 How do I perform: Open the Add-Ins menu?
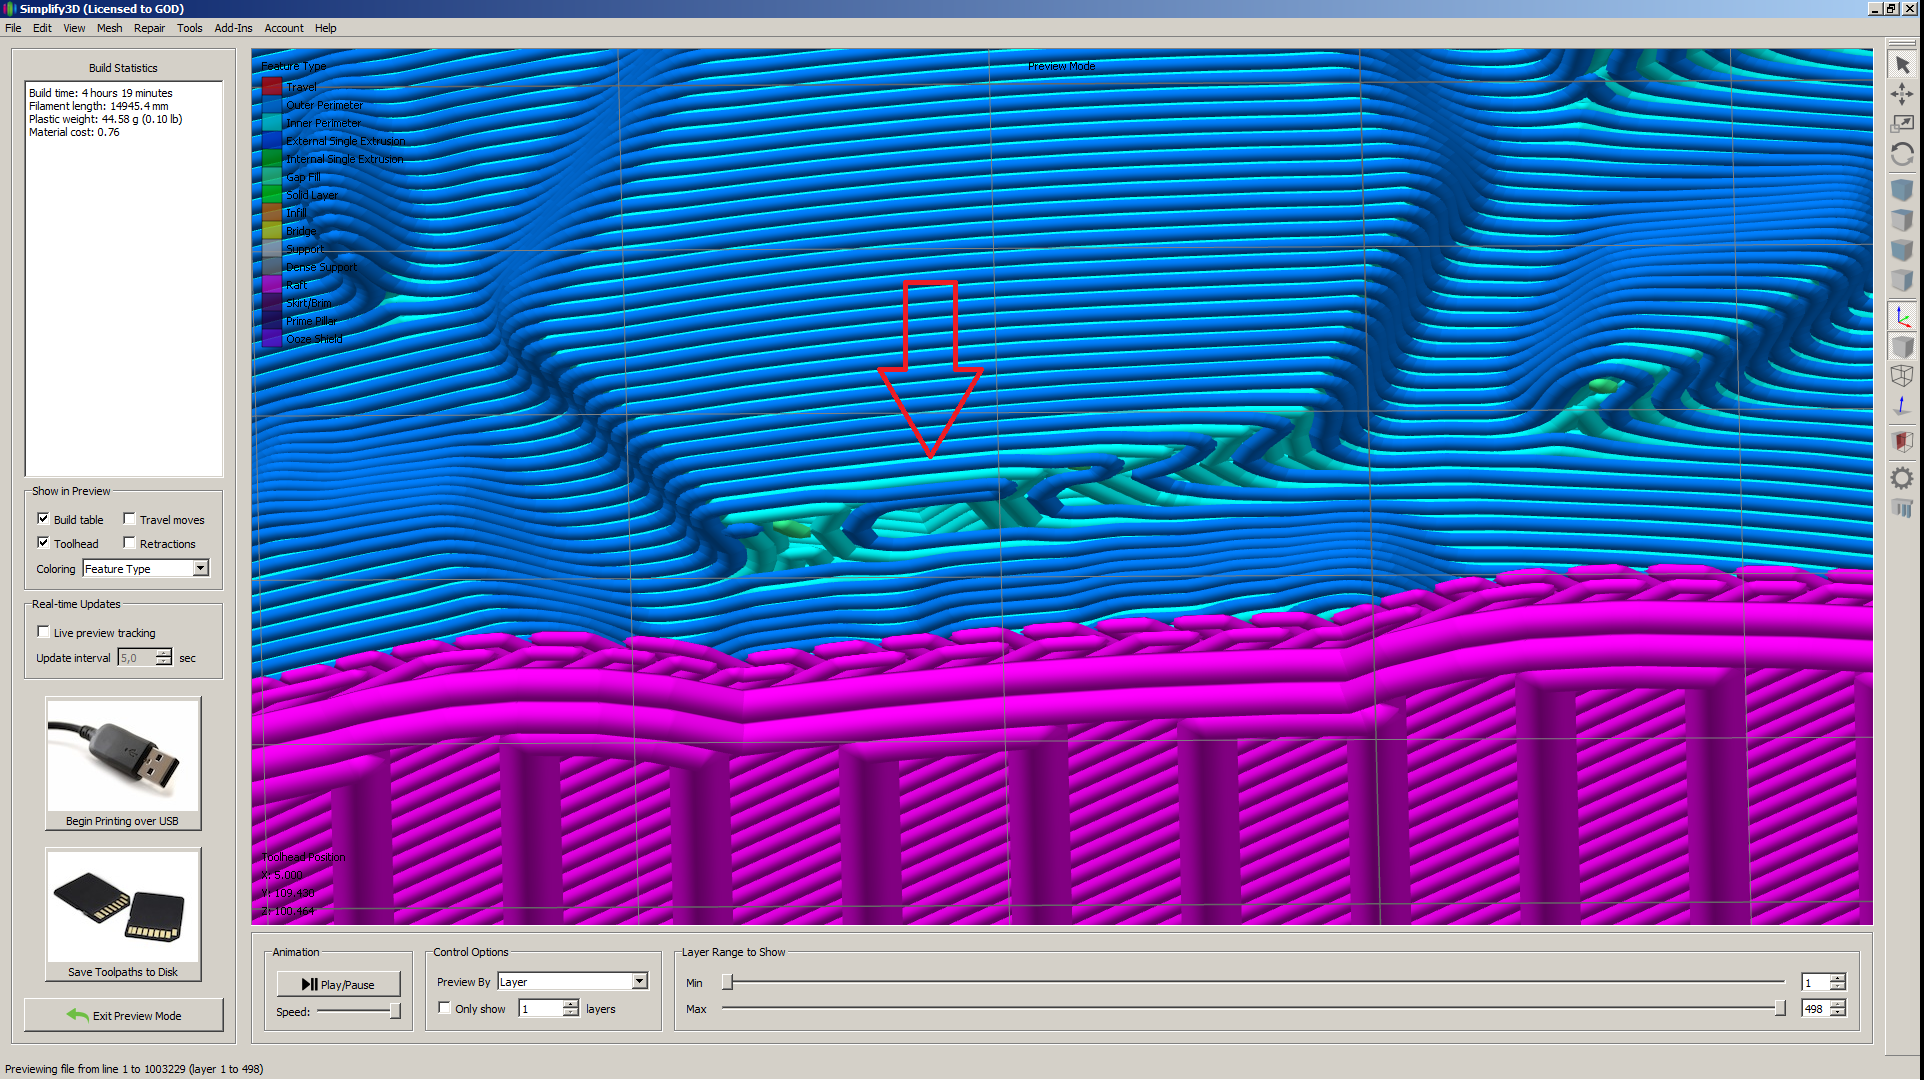233,28
